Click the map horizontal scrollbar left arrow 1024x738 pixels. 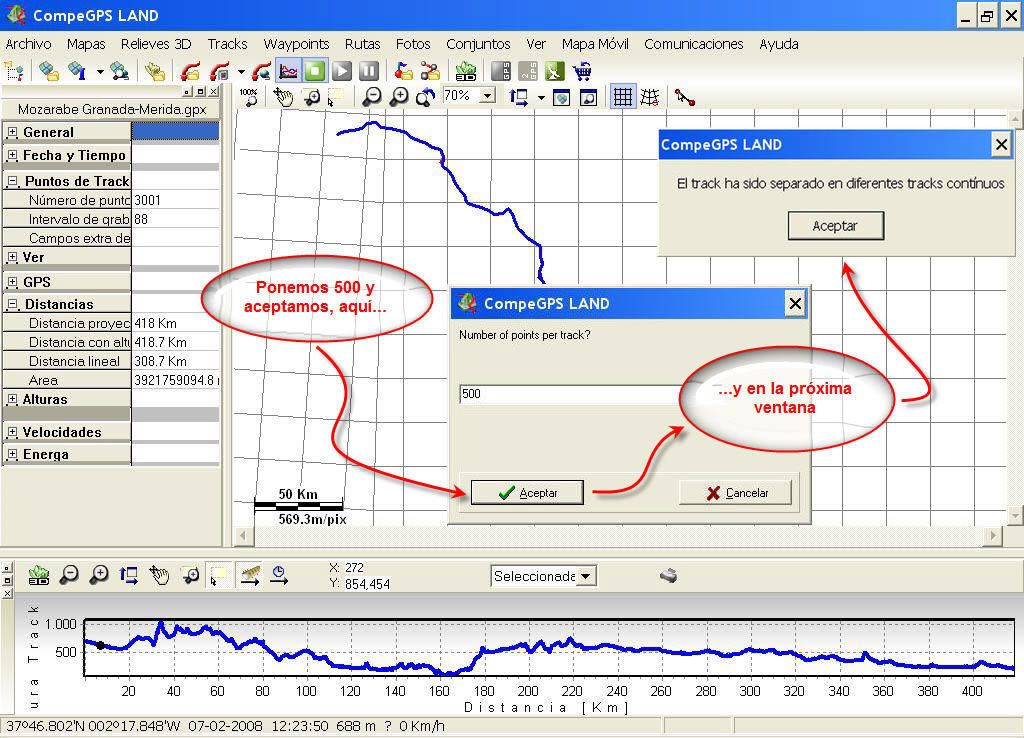pos(243,536)
